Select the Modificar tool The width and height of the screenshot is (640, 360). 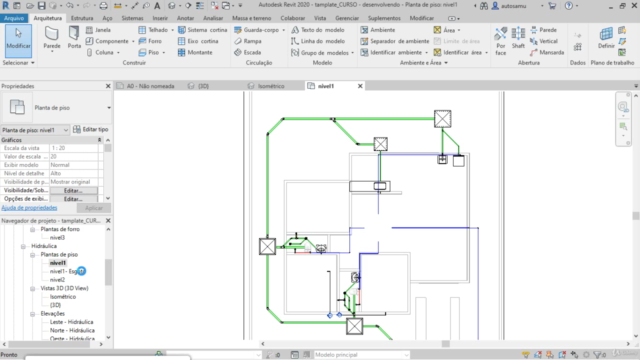(x=18, y=41)
